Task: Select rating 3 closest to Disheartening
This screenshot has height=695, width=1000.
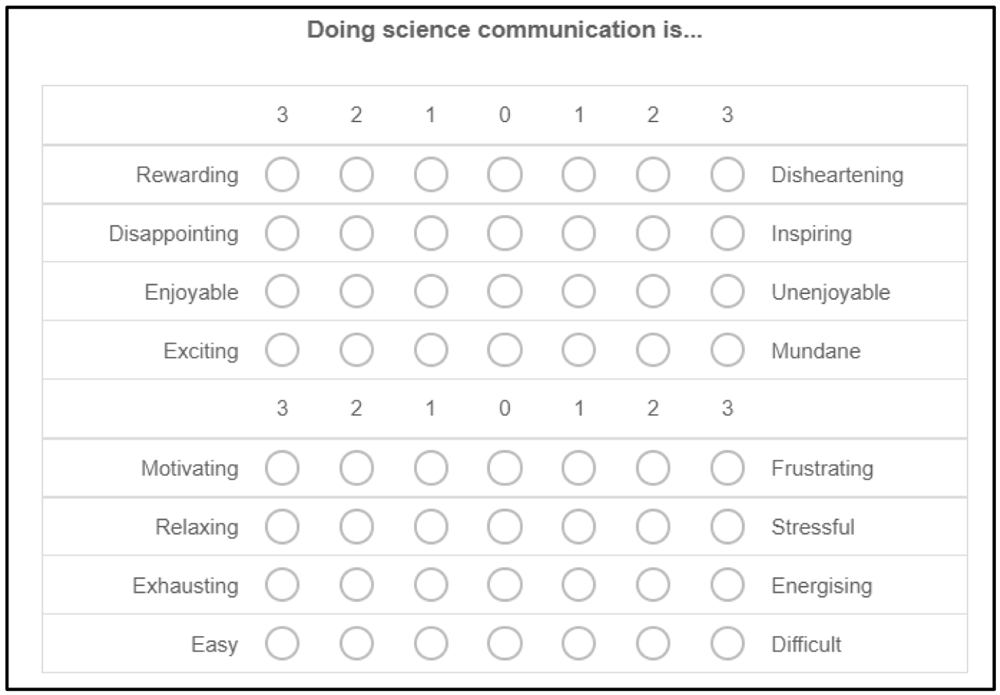Action: click(x=727, y=175)
